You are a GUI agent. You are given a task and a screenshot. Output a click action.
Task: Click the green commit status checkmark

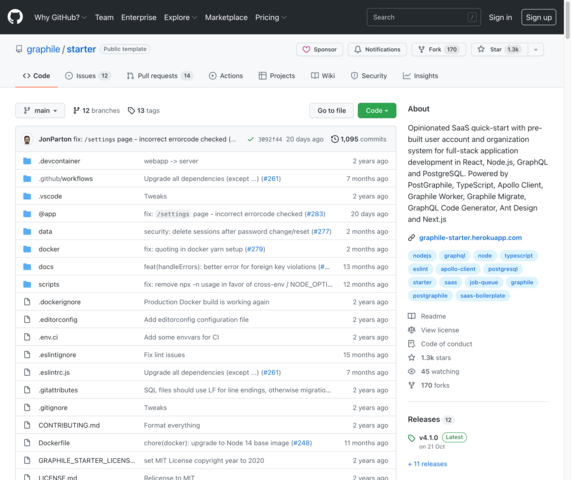tap(251, 139)
